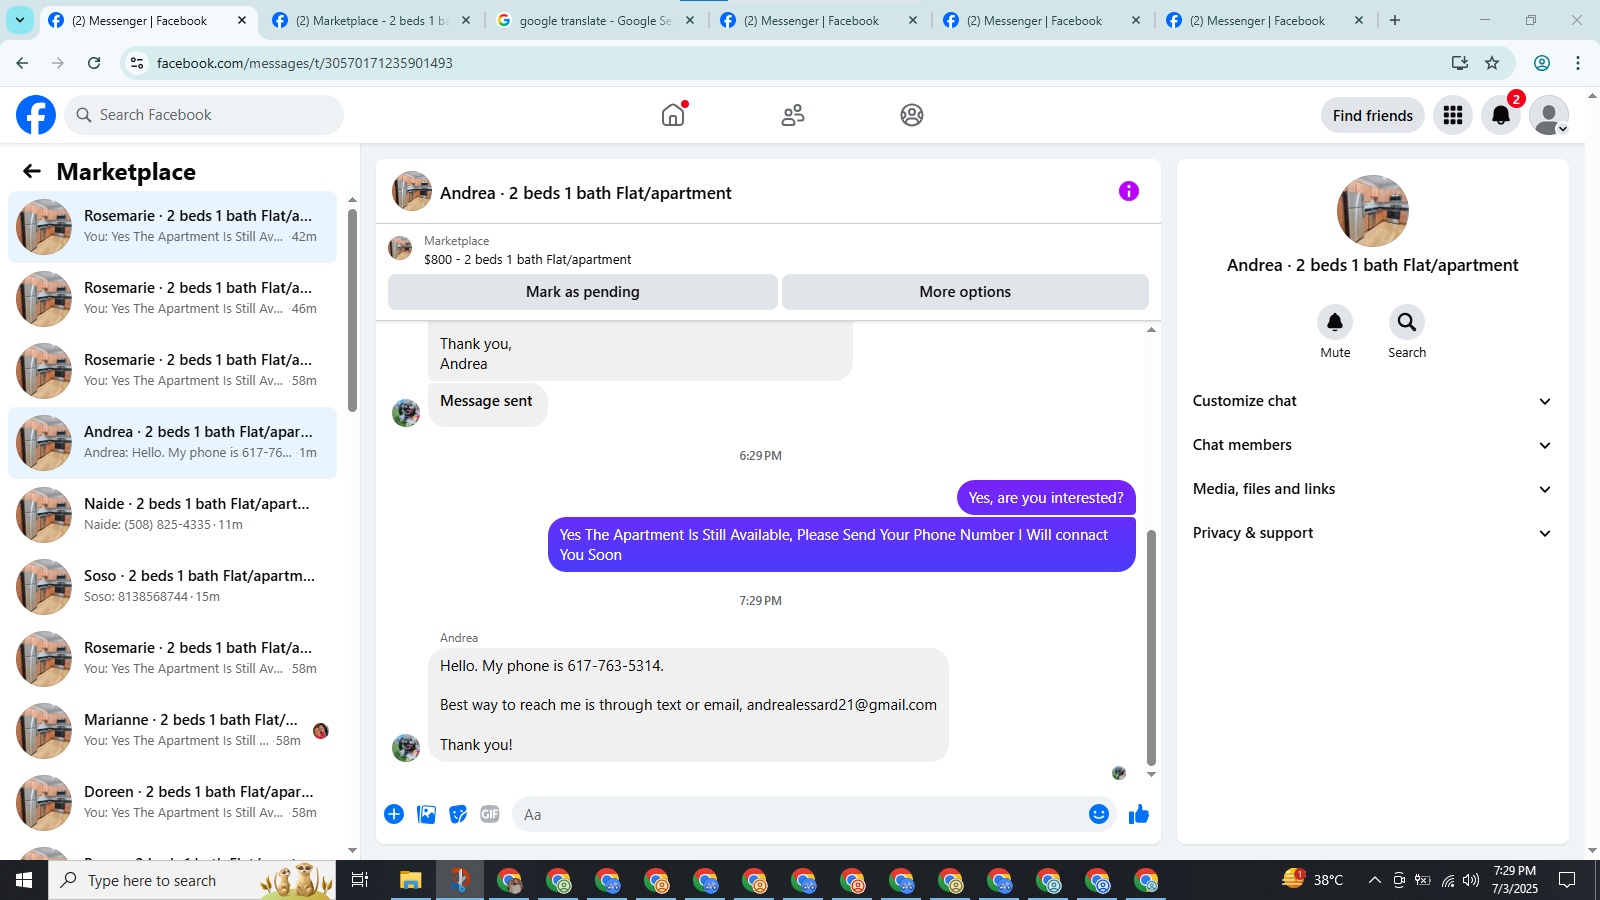Close the google translate tab
The image size is (1600, 900).
[690, 20]
